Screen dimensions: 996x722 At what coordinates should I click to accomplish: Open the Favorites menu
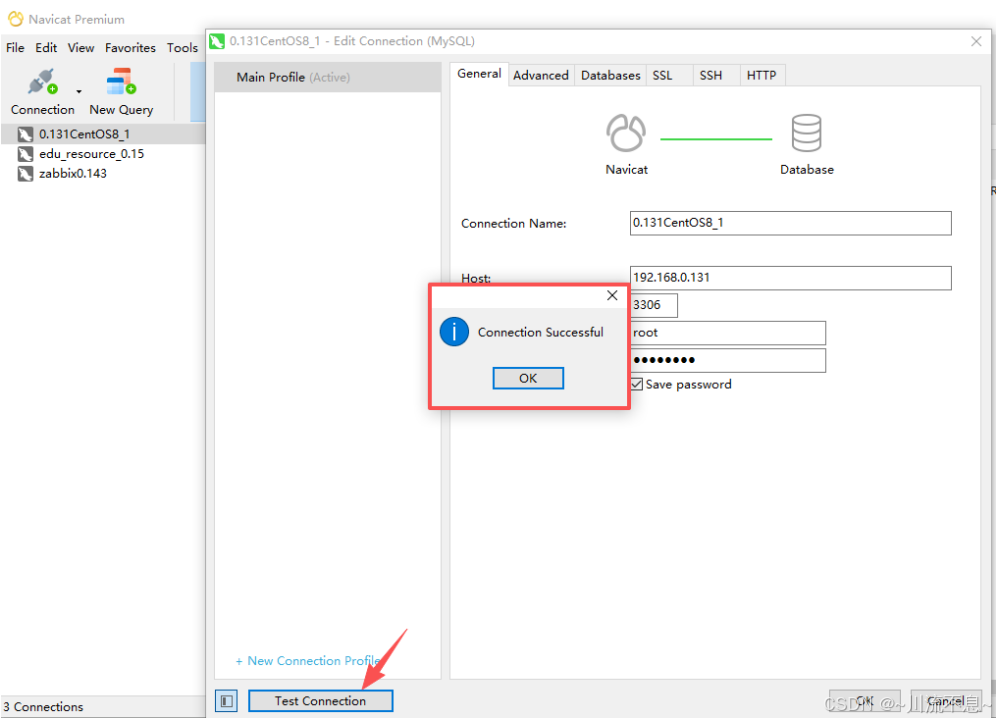(x=130, y=48)
